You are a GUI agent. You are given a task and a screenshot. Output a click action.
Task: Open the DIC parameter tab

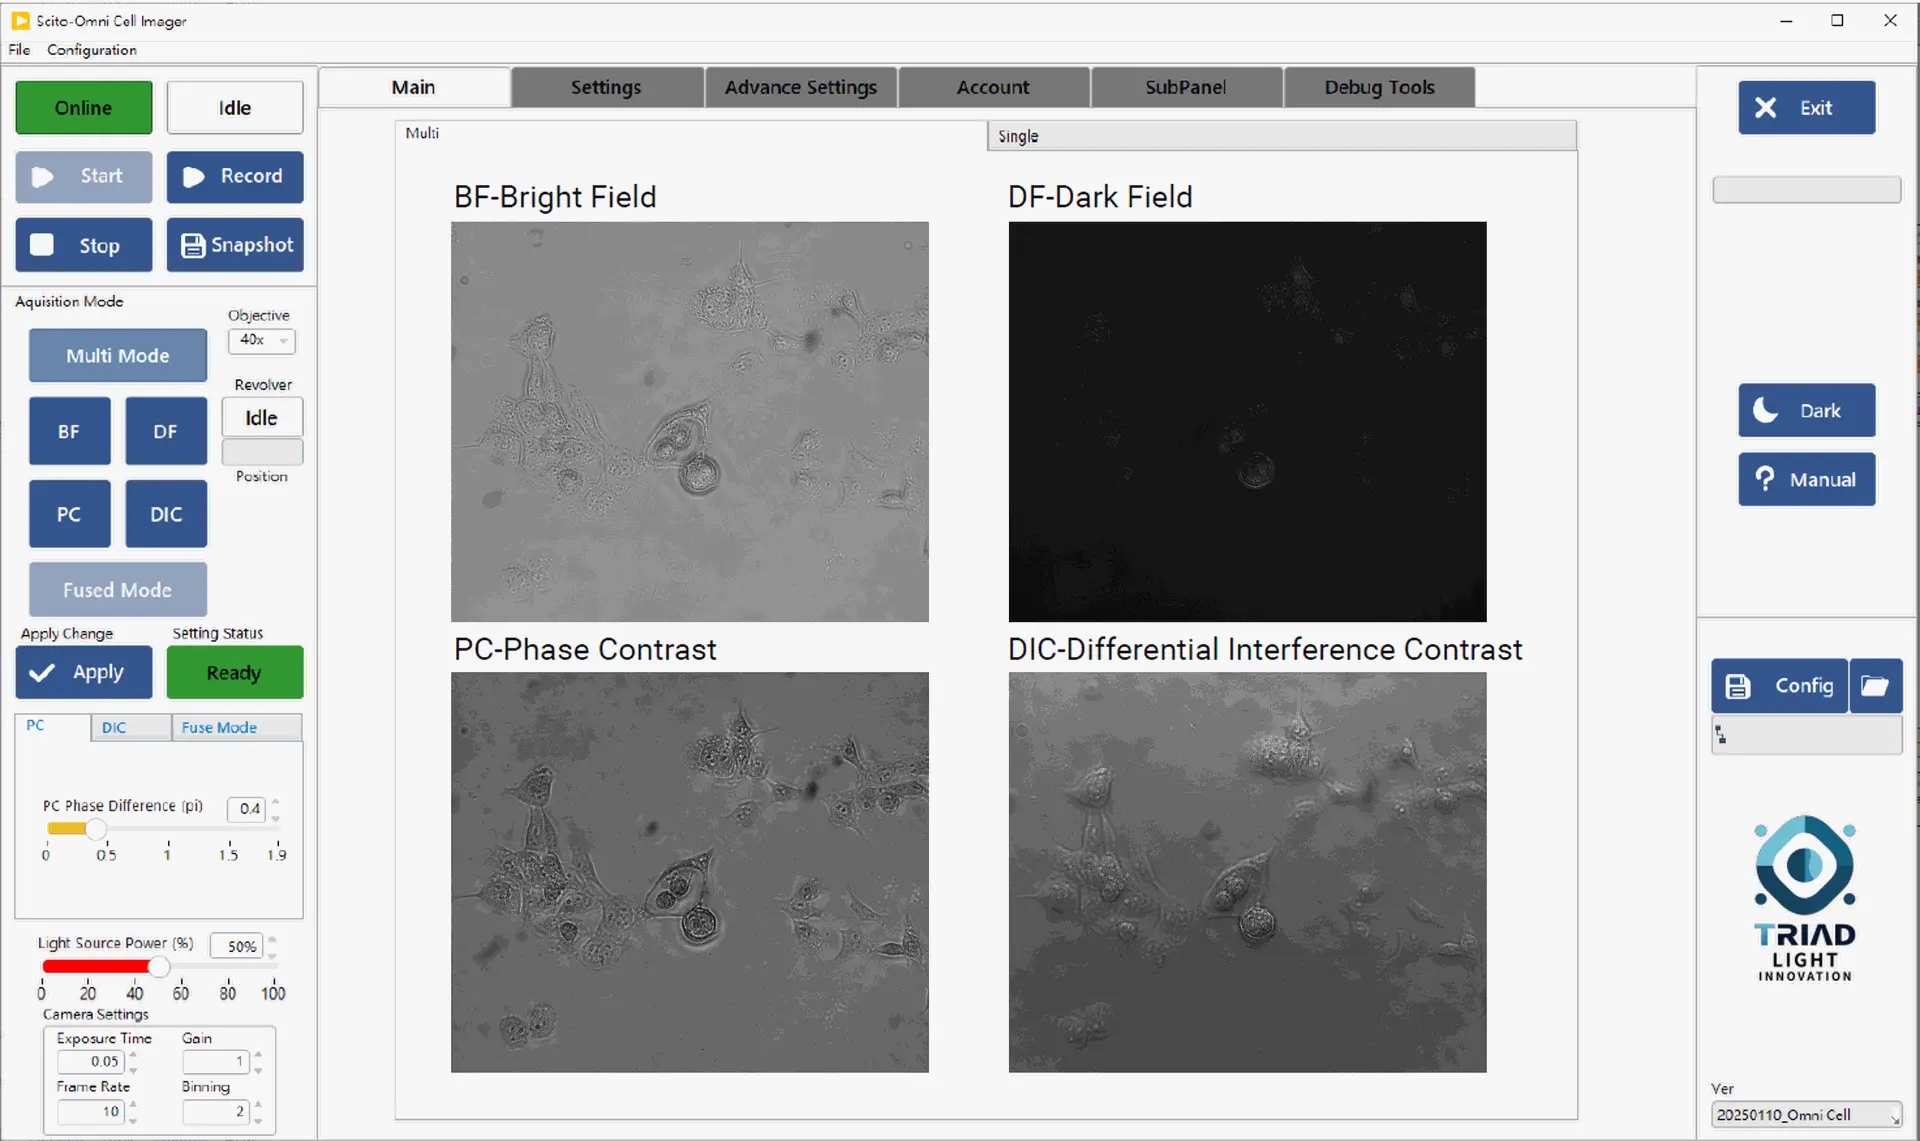click(131, 728)
